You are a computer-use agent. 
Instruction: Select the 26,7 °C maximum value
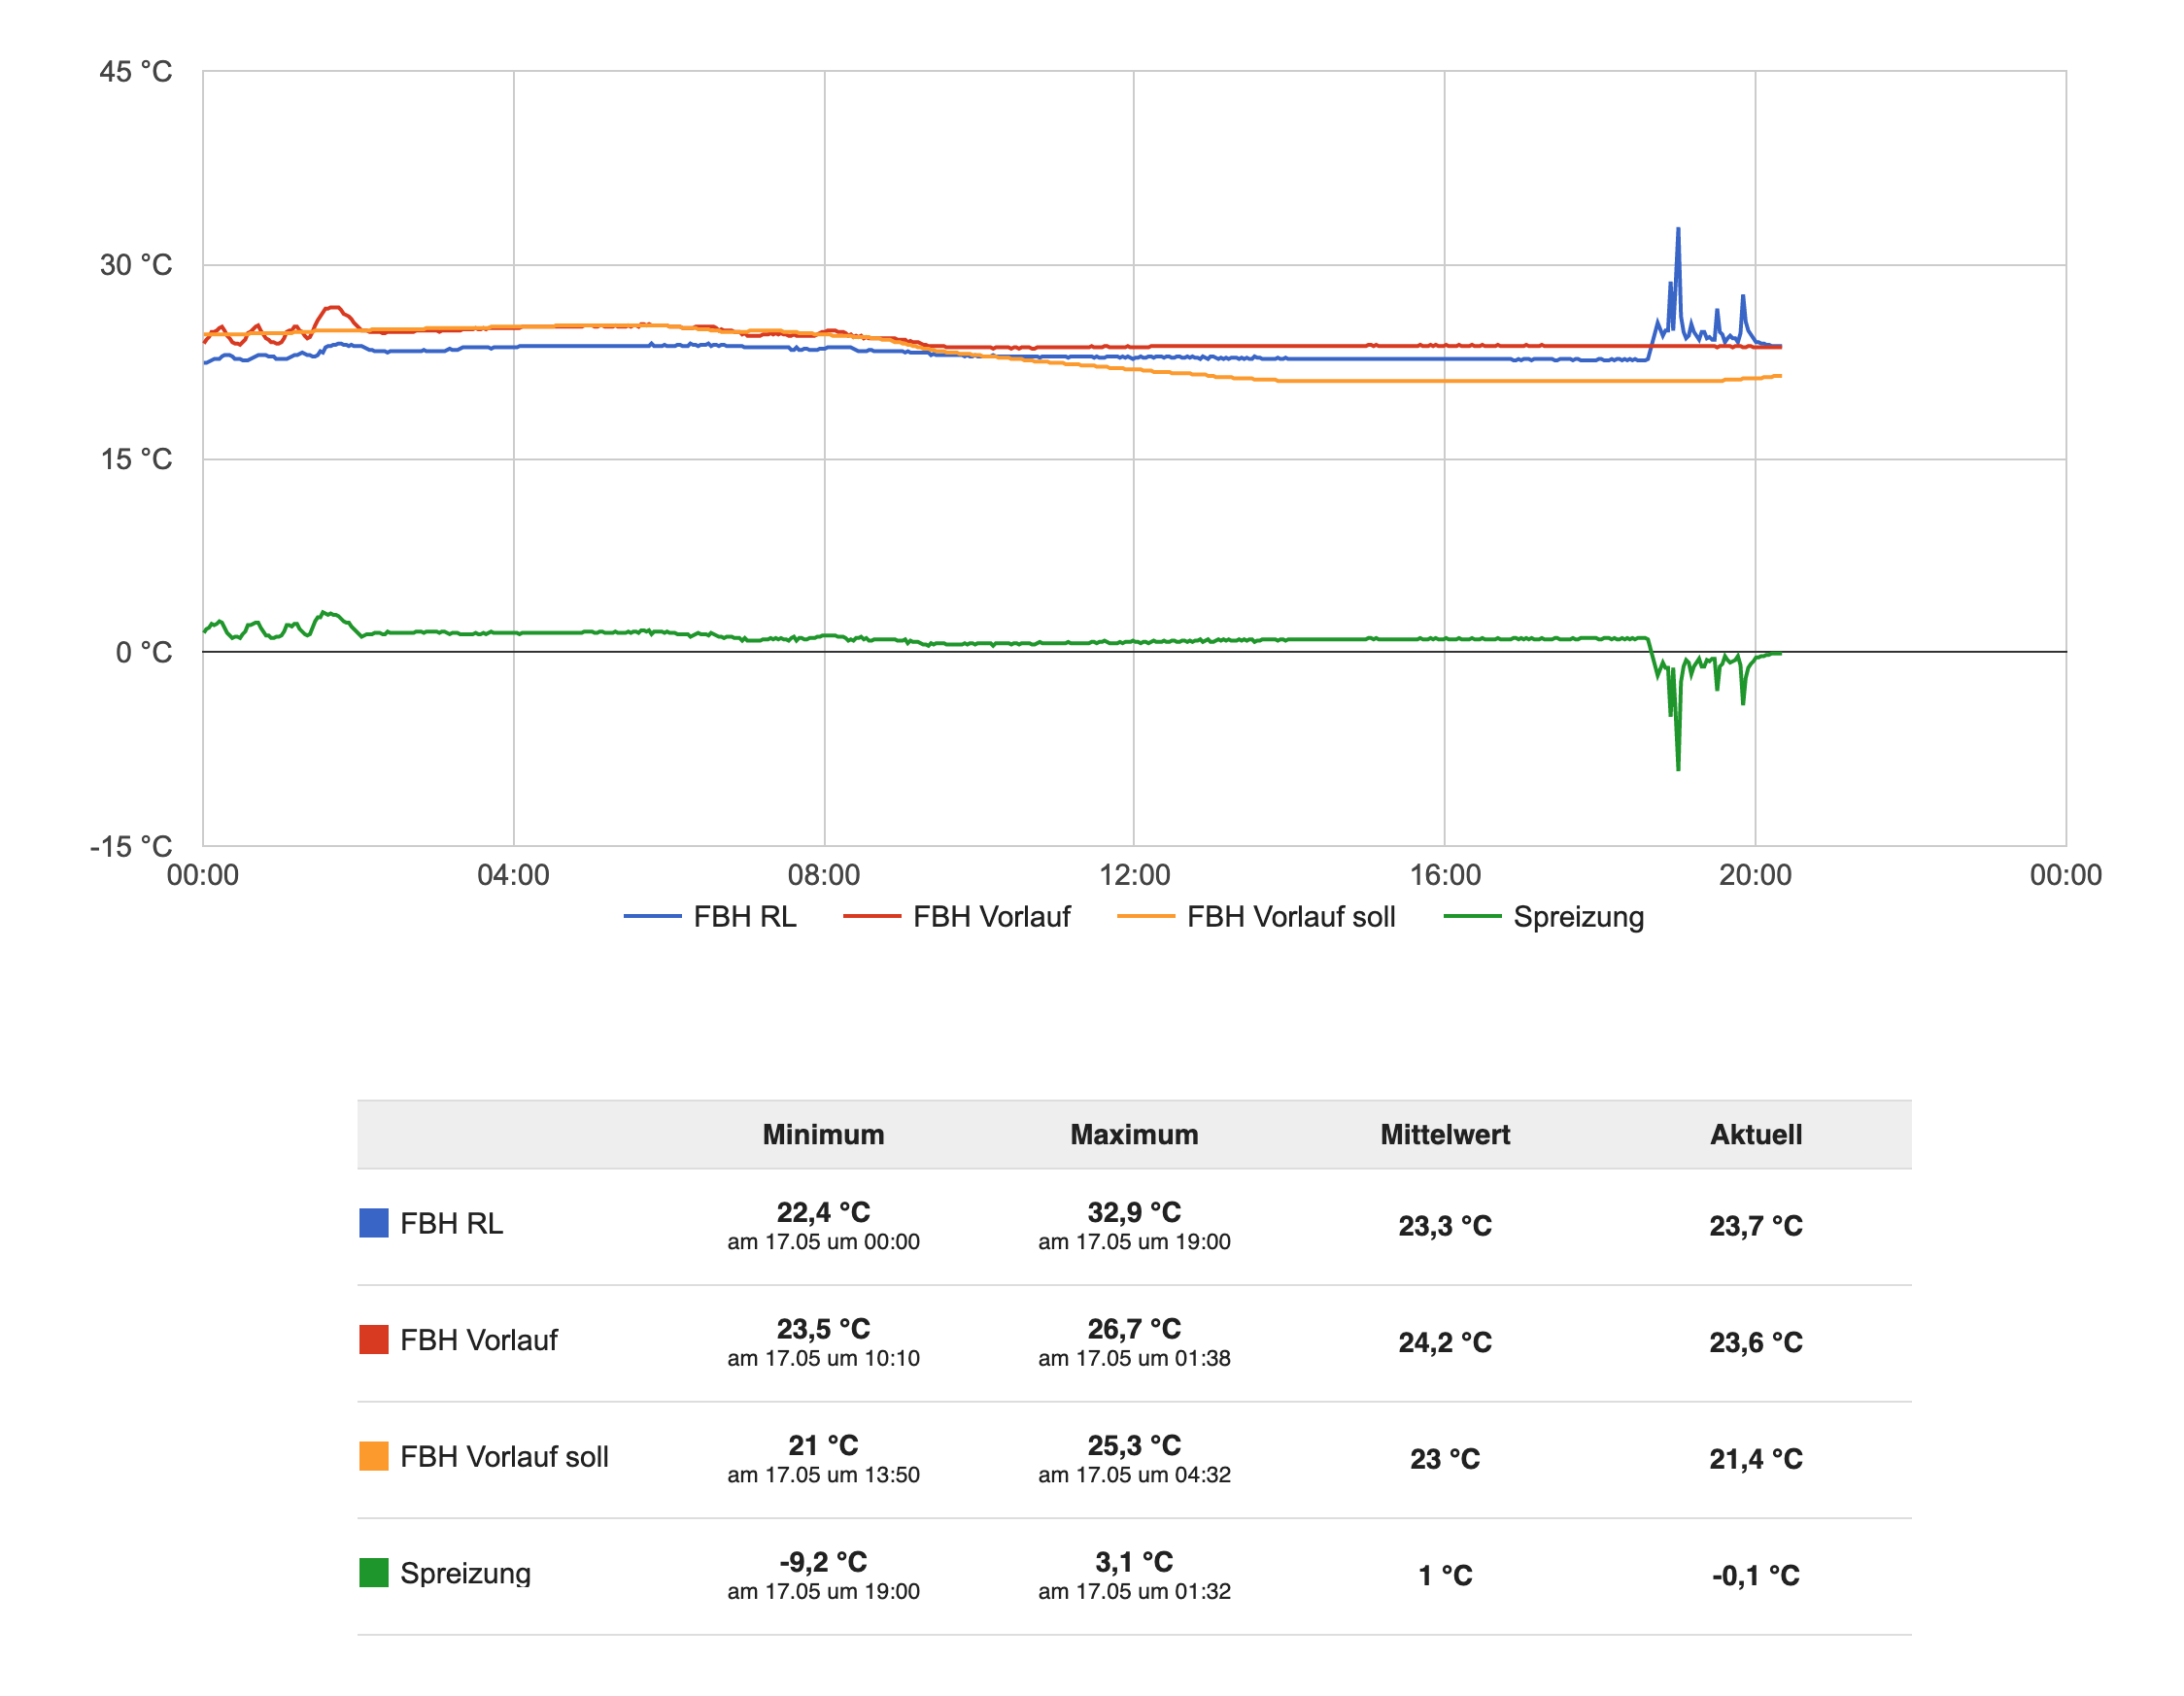coord(1134,1329)
